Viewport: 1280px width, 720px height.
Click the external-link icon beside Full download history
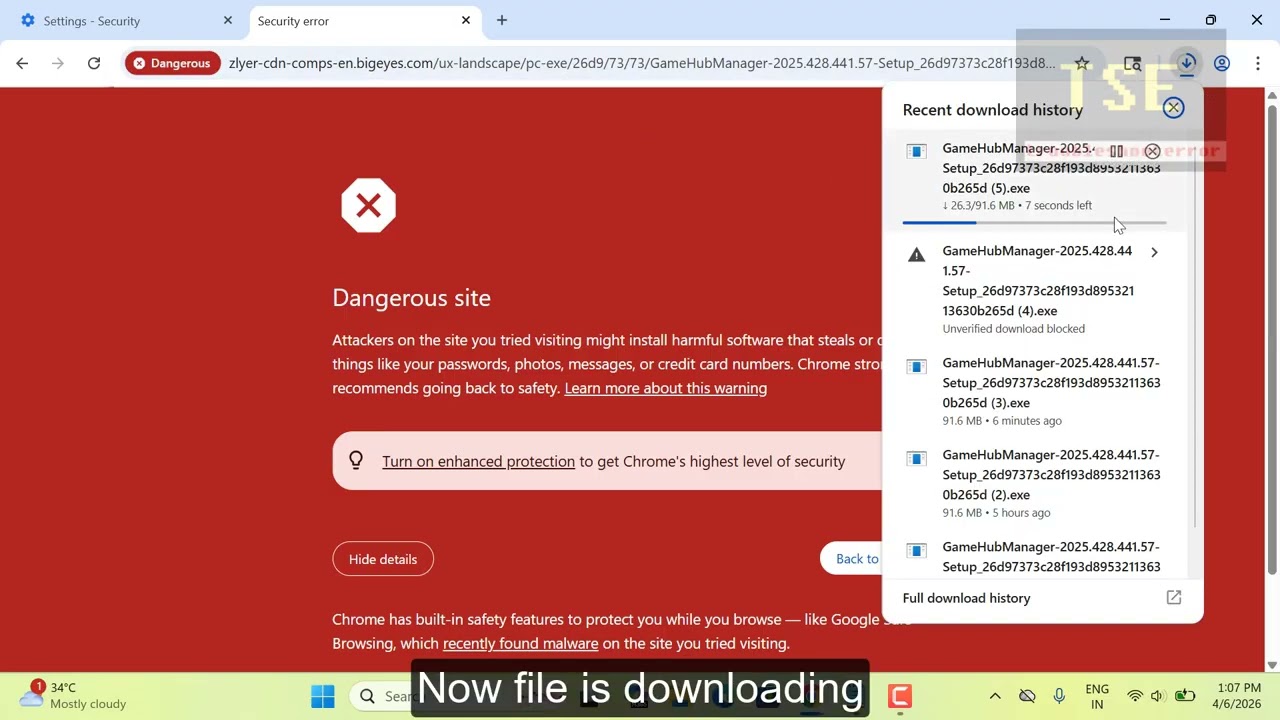click(1174, 598)
